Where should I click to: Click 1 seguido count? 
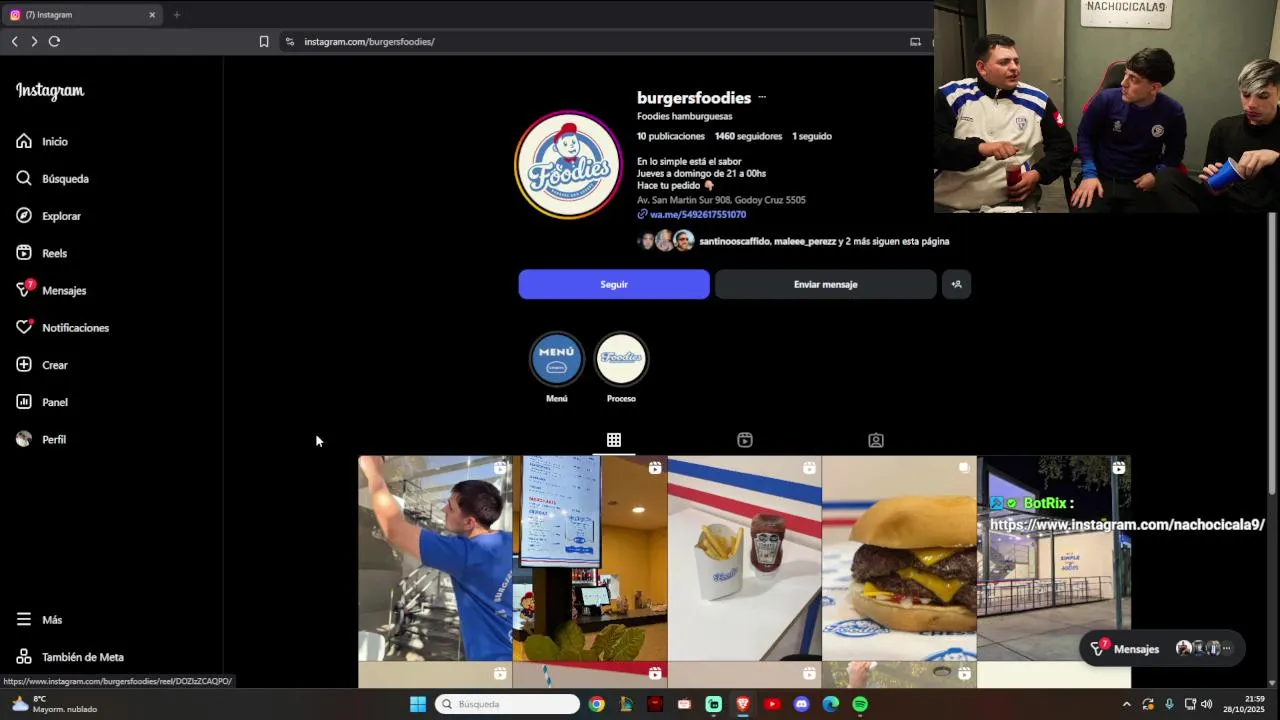[812, 136]
